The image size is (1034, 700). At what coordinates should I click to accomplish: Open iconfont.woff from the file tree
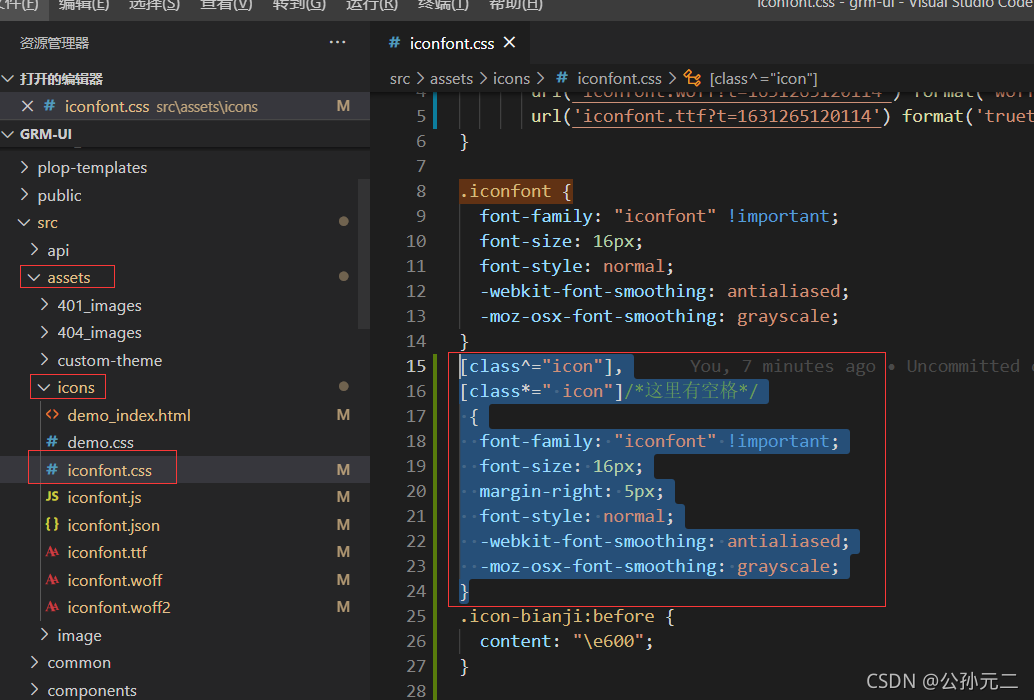click(115, 580)
